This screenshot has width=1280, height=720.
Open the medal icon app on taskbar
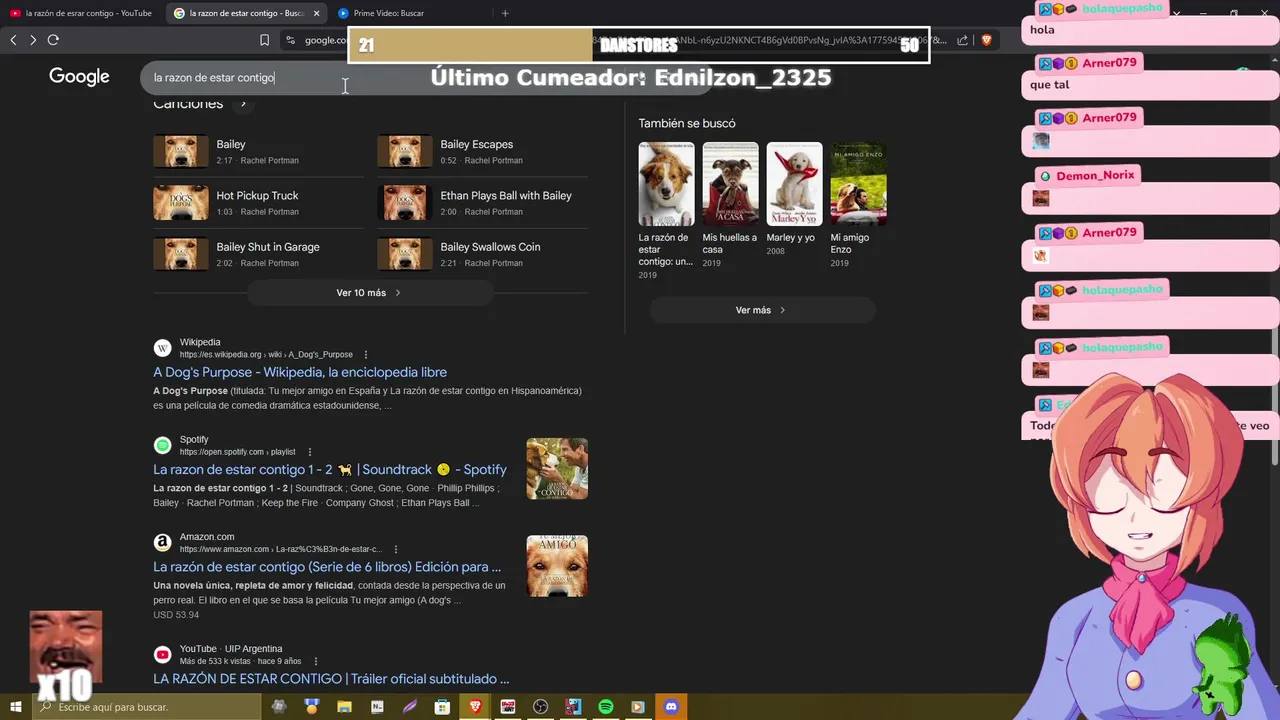[312, 707]
